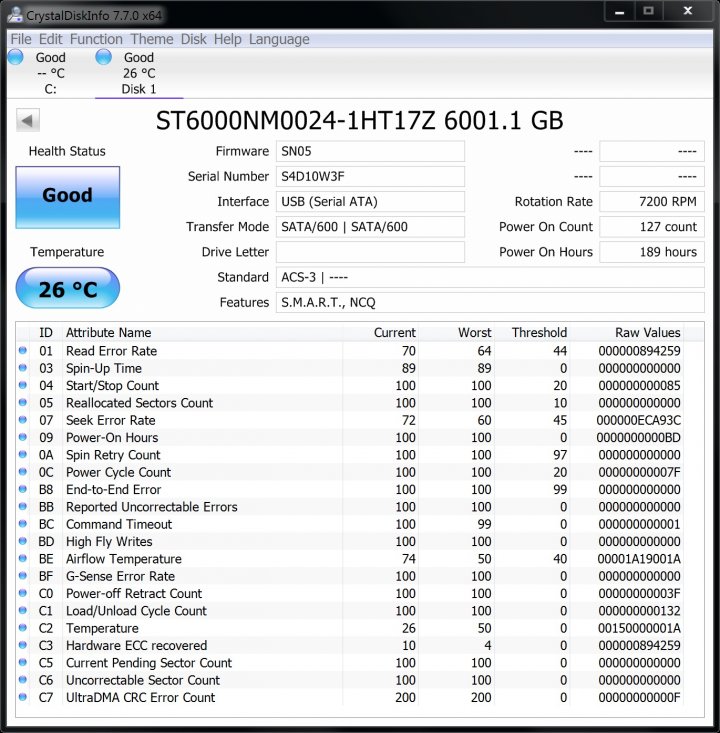
Task: Click status dot for Command Timeout
Action: click(x=22, y=523)
